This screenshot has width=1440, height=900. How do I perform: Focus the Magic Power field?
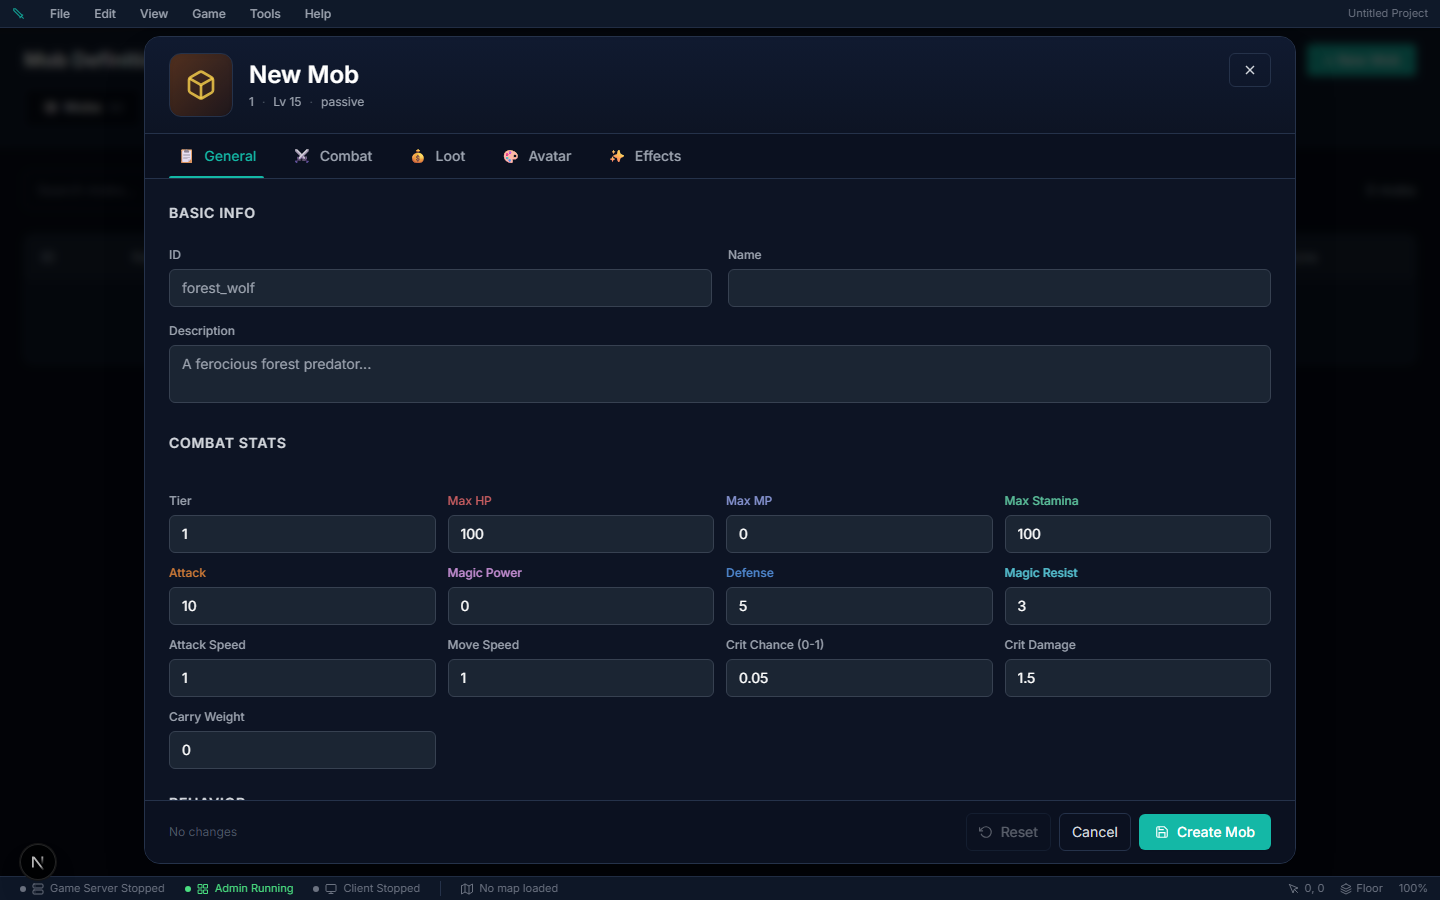coord(581,606)
